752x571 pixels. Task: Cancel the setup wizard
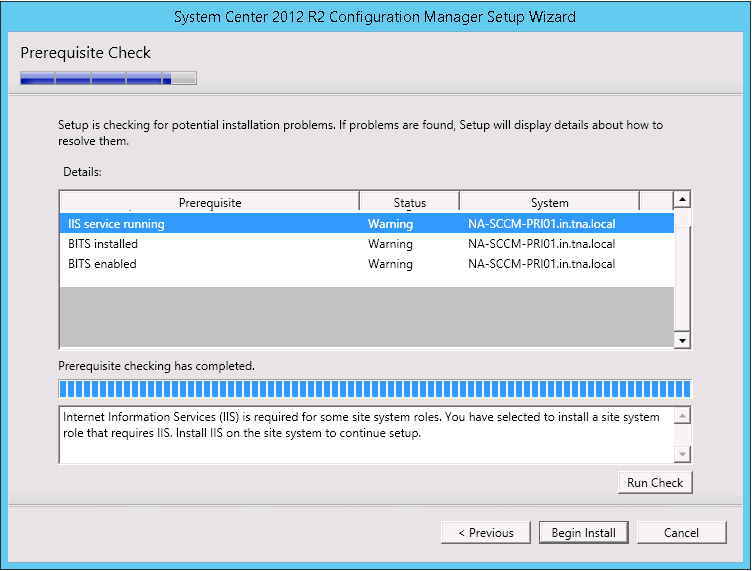pos(681,533)
